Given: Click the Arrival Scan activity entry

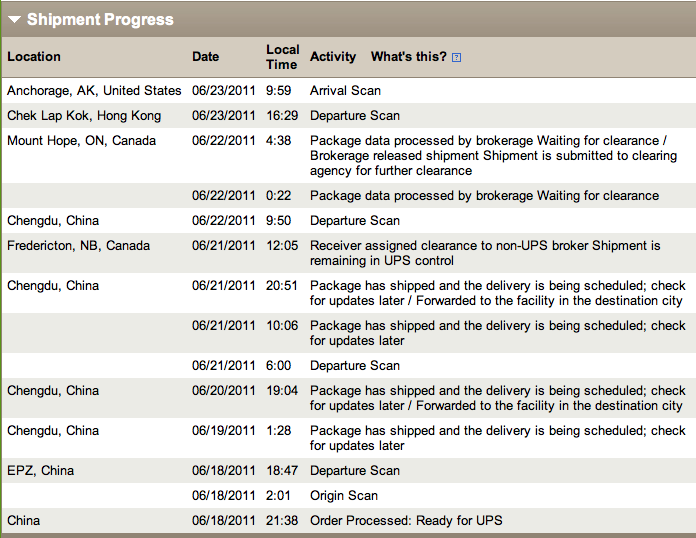Looking at the screenshot, I should pos(345,91).
